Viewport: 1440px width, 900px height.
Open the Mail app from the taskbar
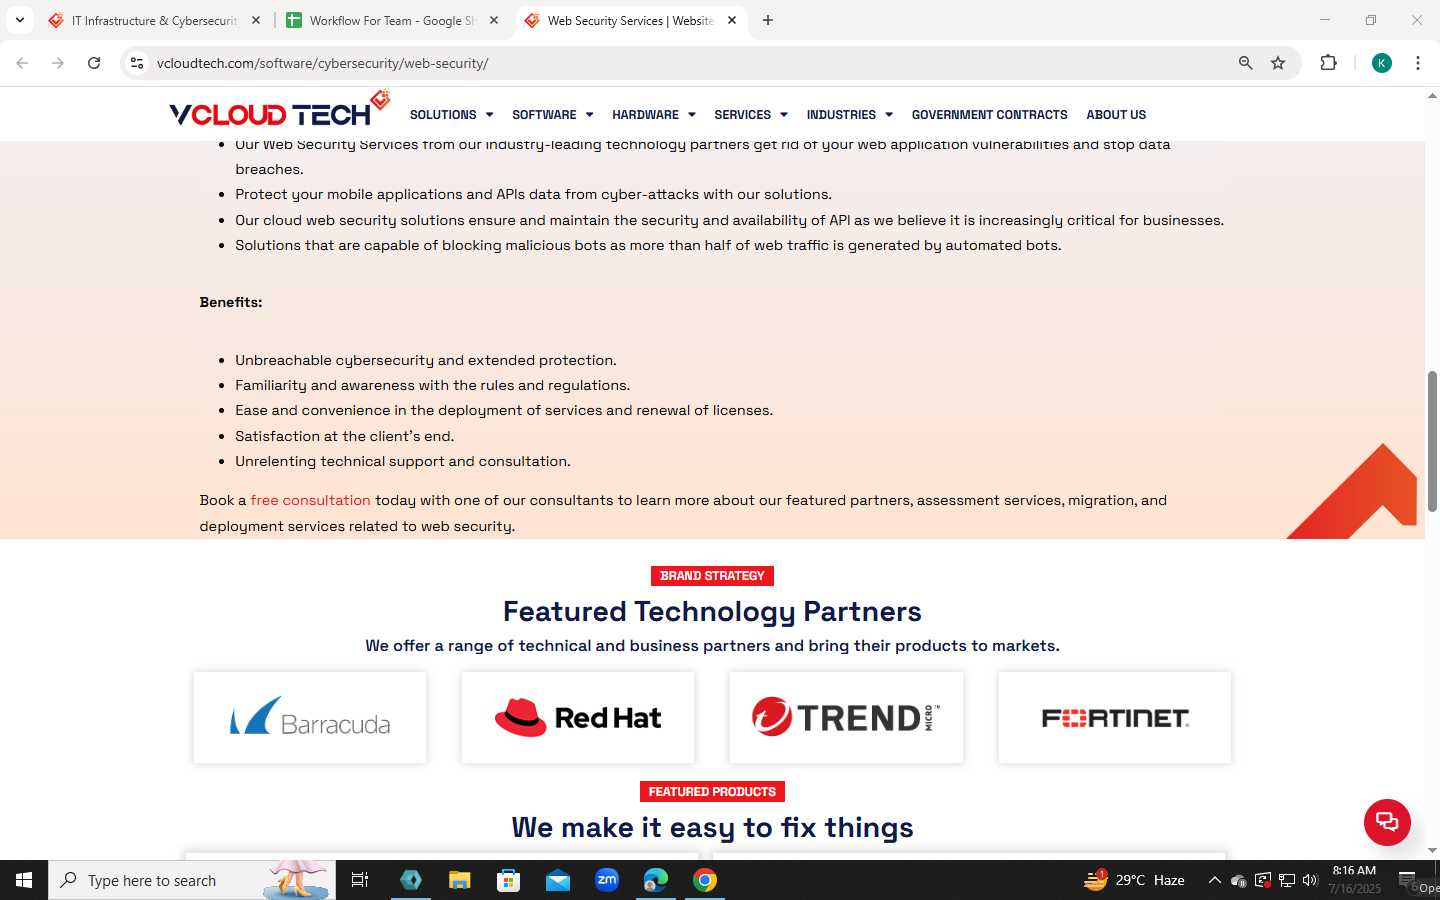tap(558, 880)
